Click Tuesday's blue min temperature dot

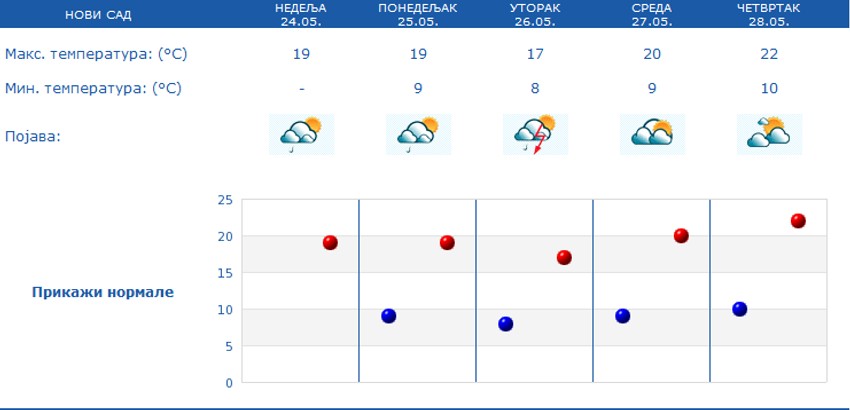506,324
